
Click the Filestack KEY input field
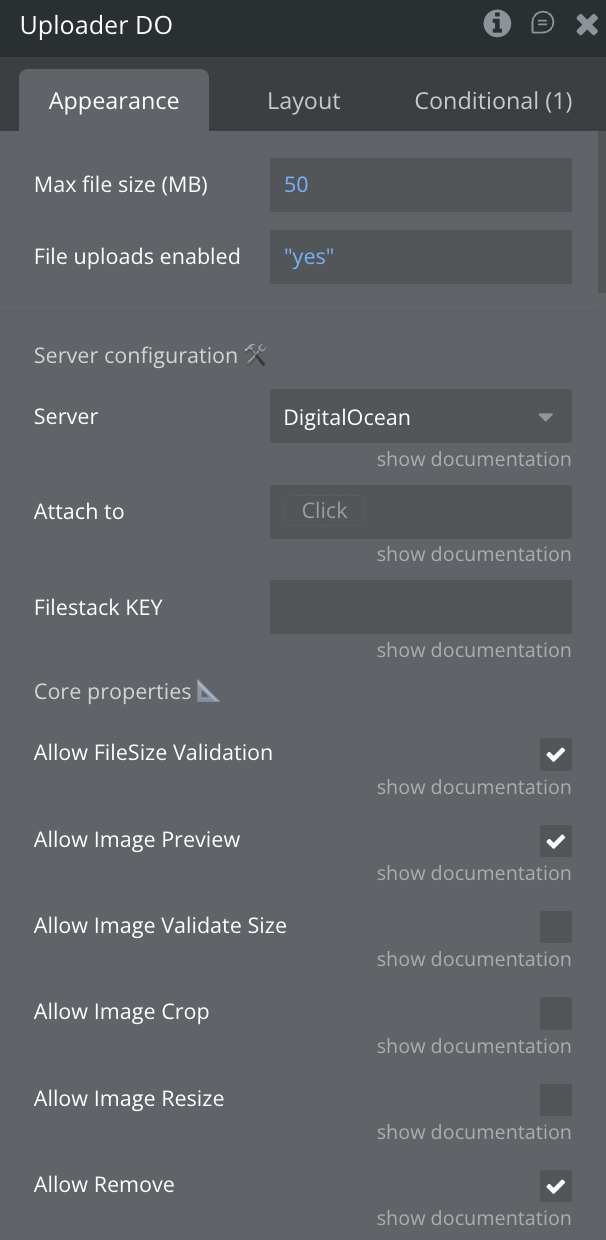pos(420,607)
